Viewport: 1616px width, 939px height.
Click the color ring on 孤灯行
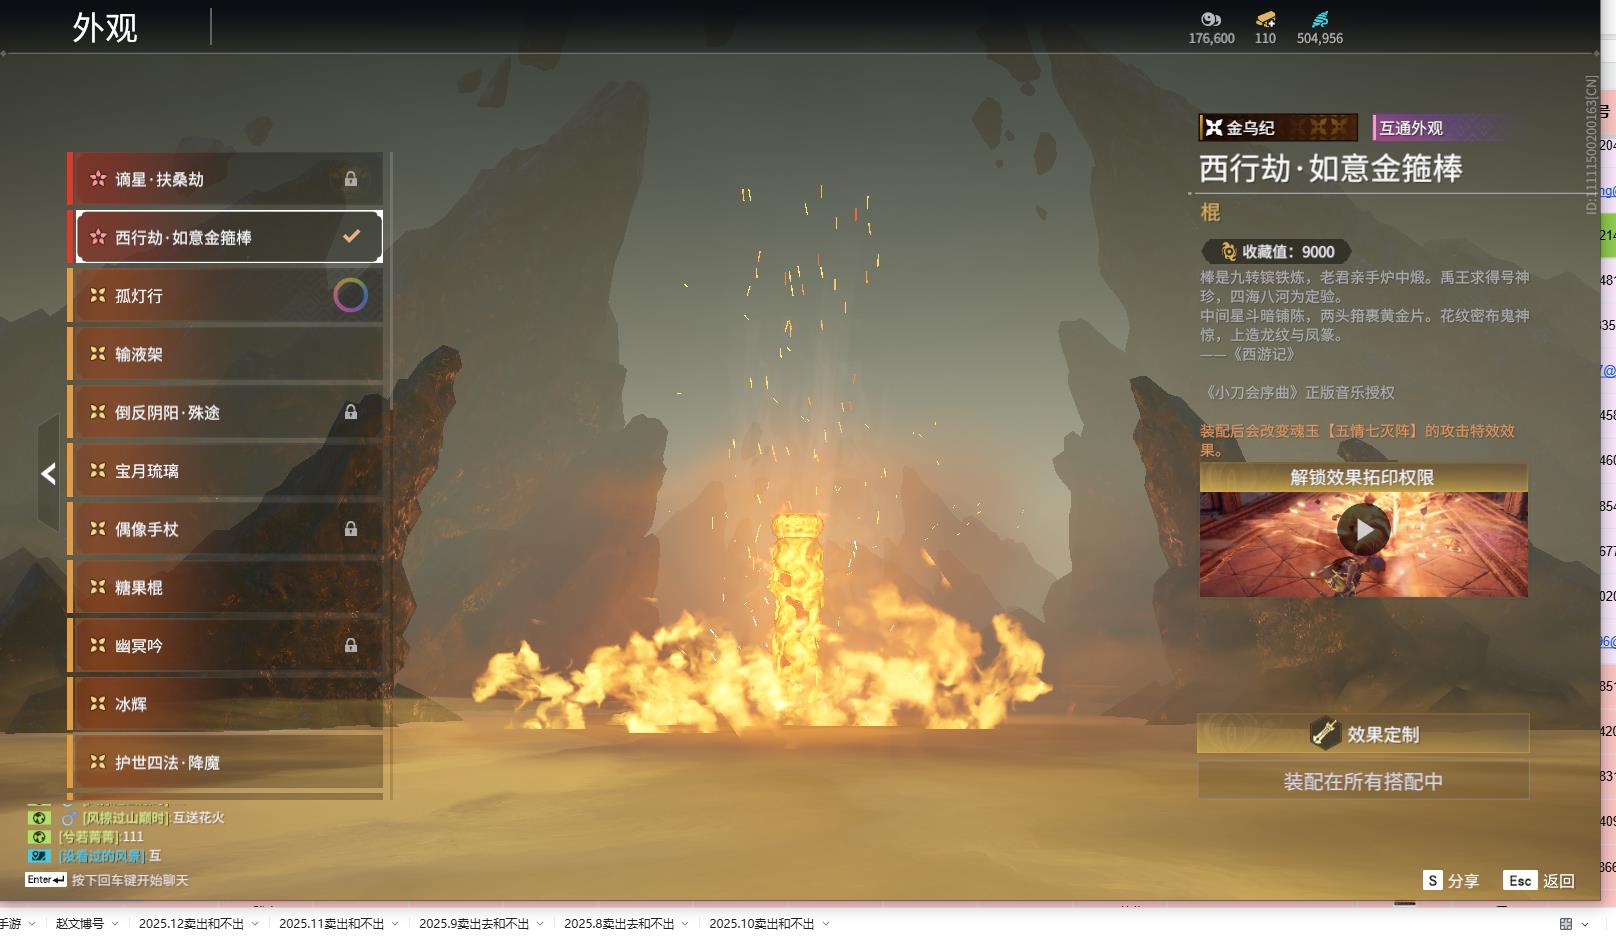coord(350,295)
